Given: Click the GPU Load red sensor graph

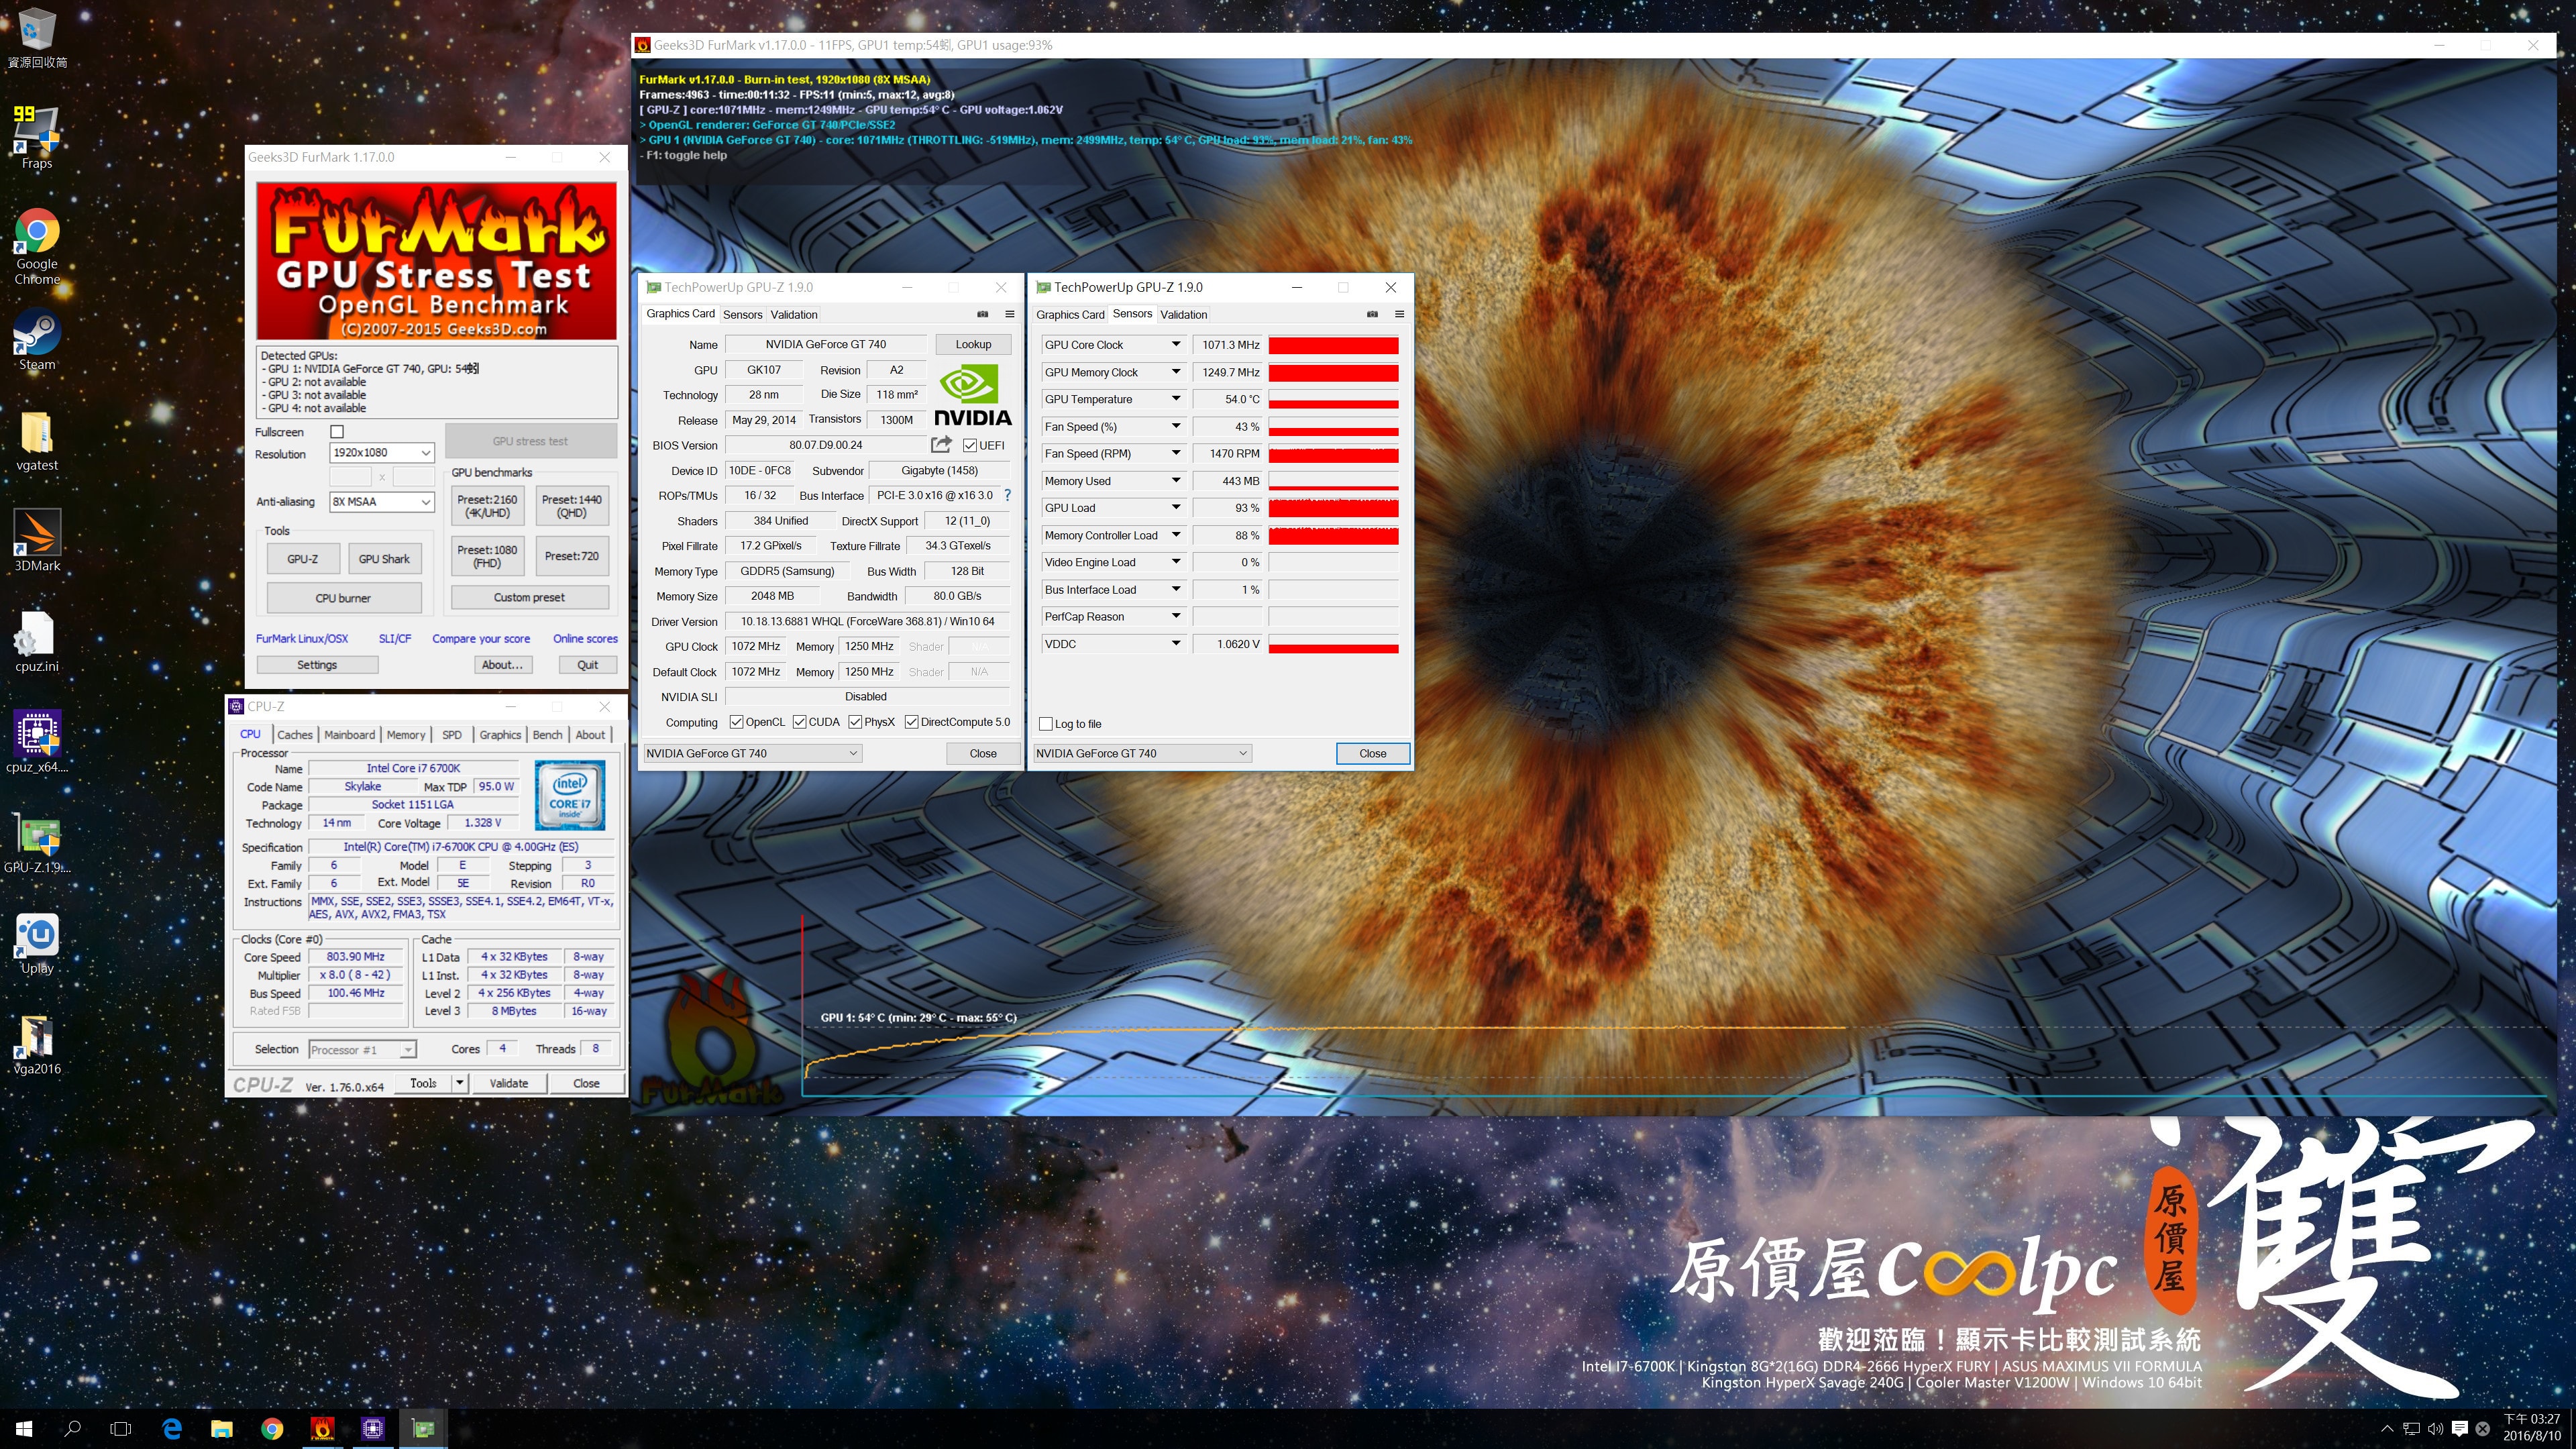Looking at the screenshot, I should tap(1333, 508).
